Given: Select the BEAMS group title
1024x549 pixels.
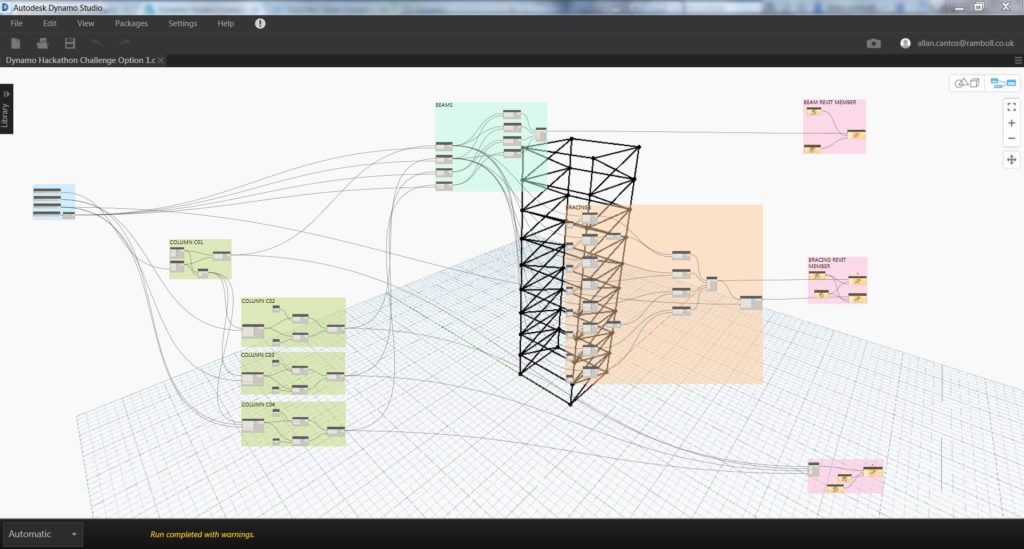Looking at the screenshot, I should (x=444, y=105).
